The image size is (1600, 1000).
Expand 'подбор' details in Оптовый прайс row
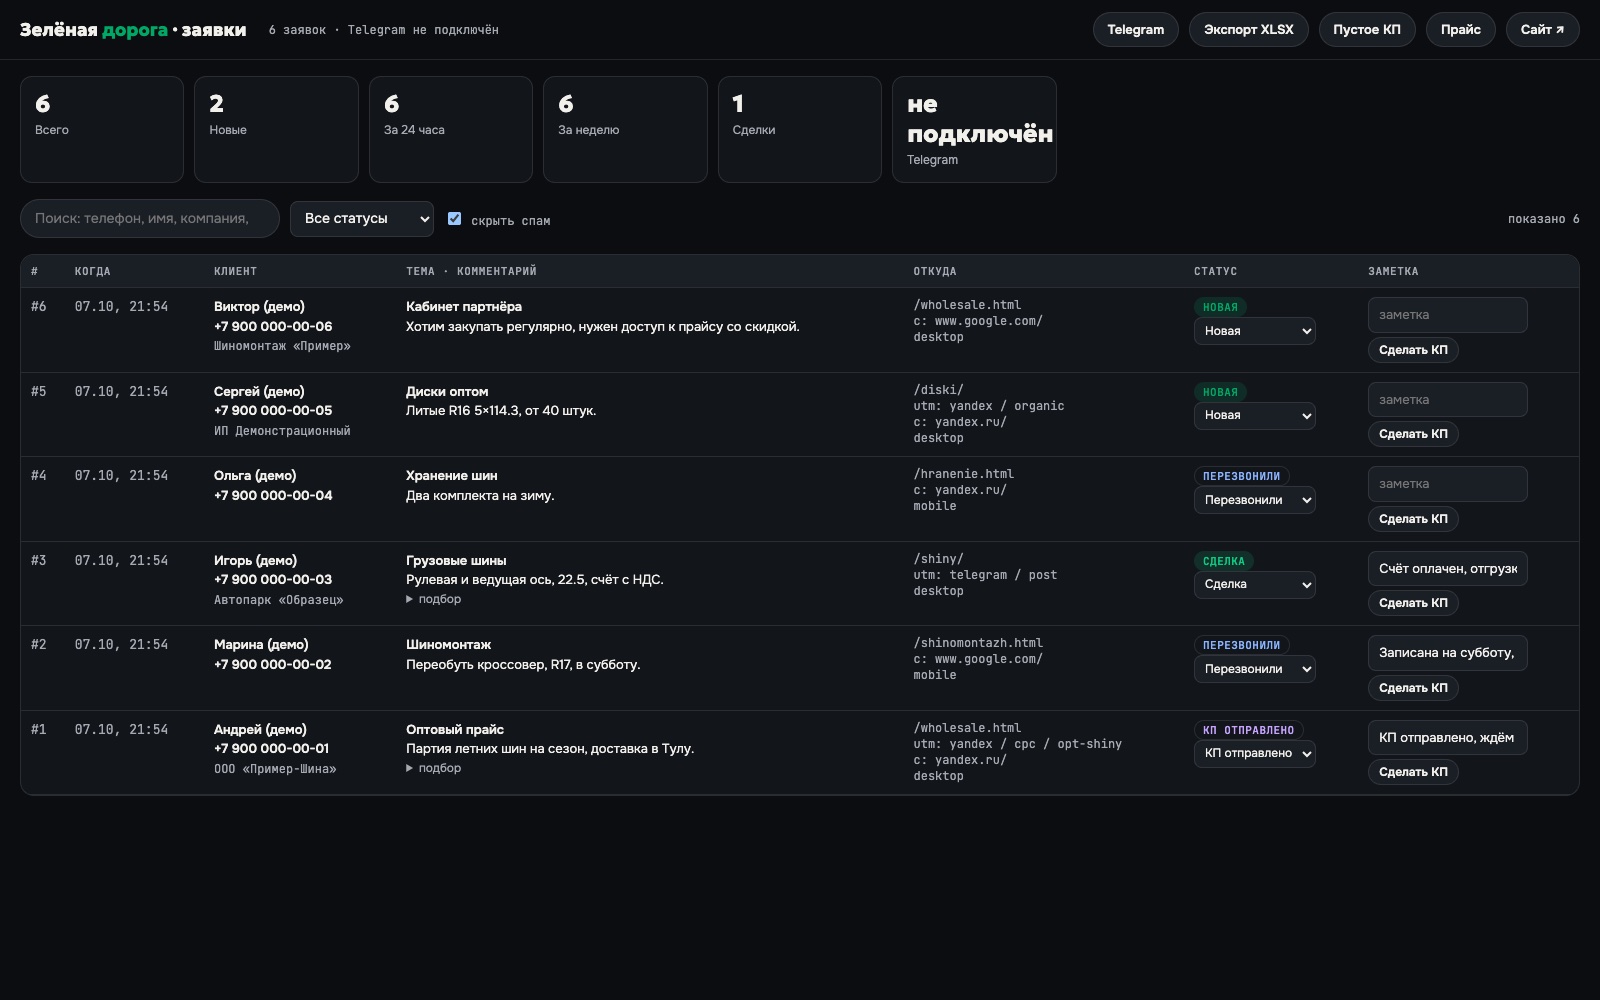(434, 768)
